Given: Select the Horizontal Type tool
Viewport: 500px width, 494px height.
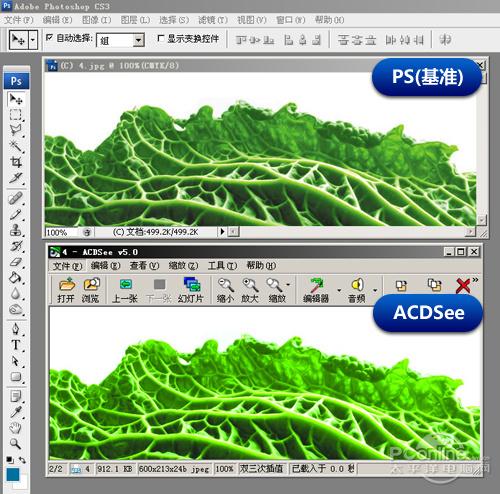Looking at the screenshot, I should (x=15, y=345).
